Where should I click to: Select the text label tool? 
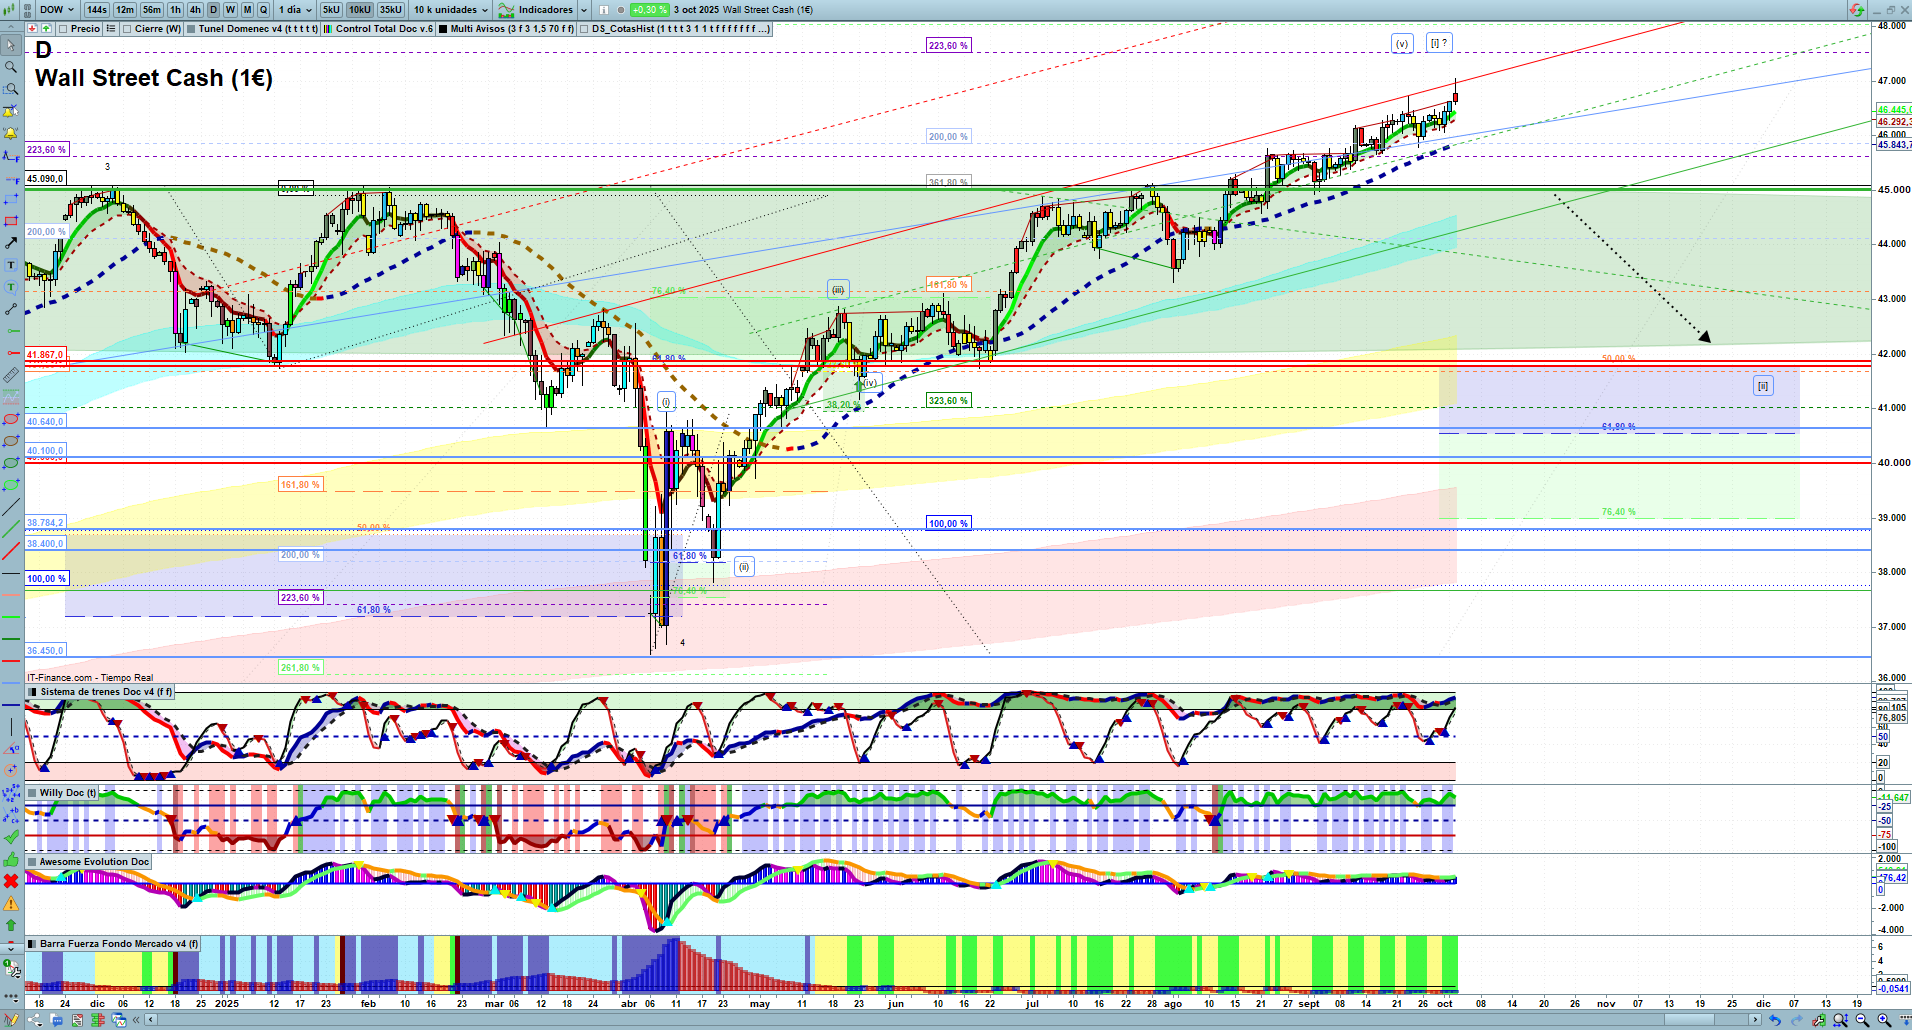[11, 265]
